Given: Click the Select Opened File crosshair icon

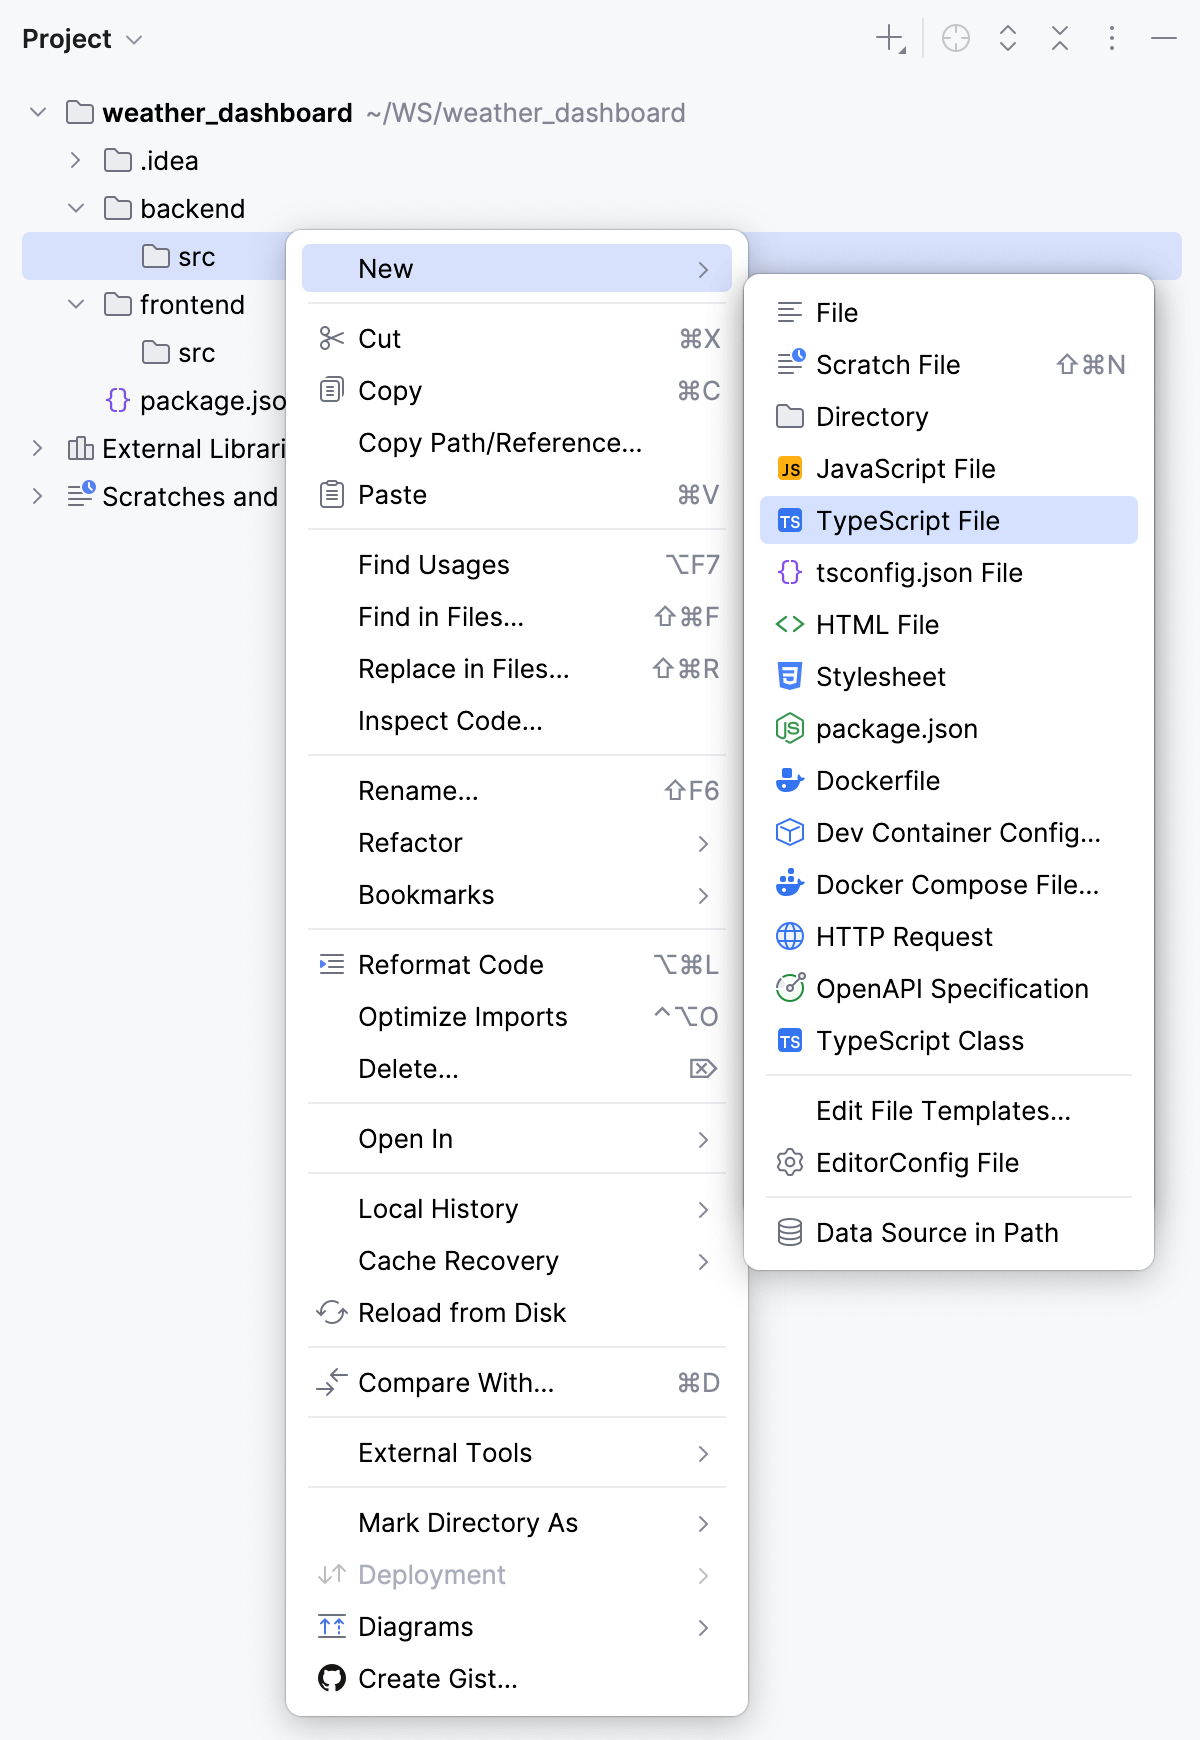Looking at the screenshot, I should pyautogui.click(x=956, y=39).
